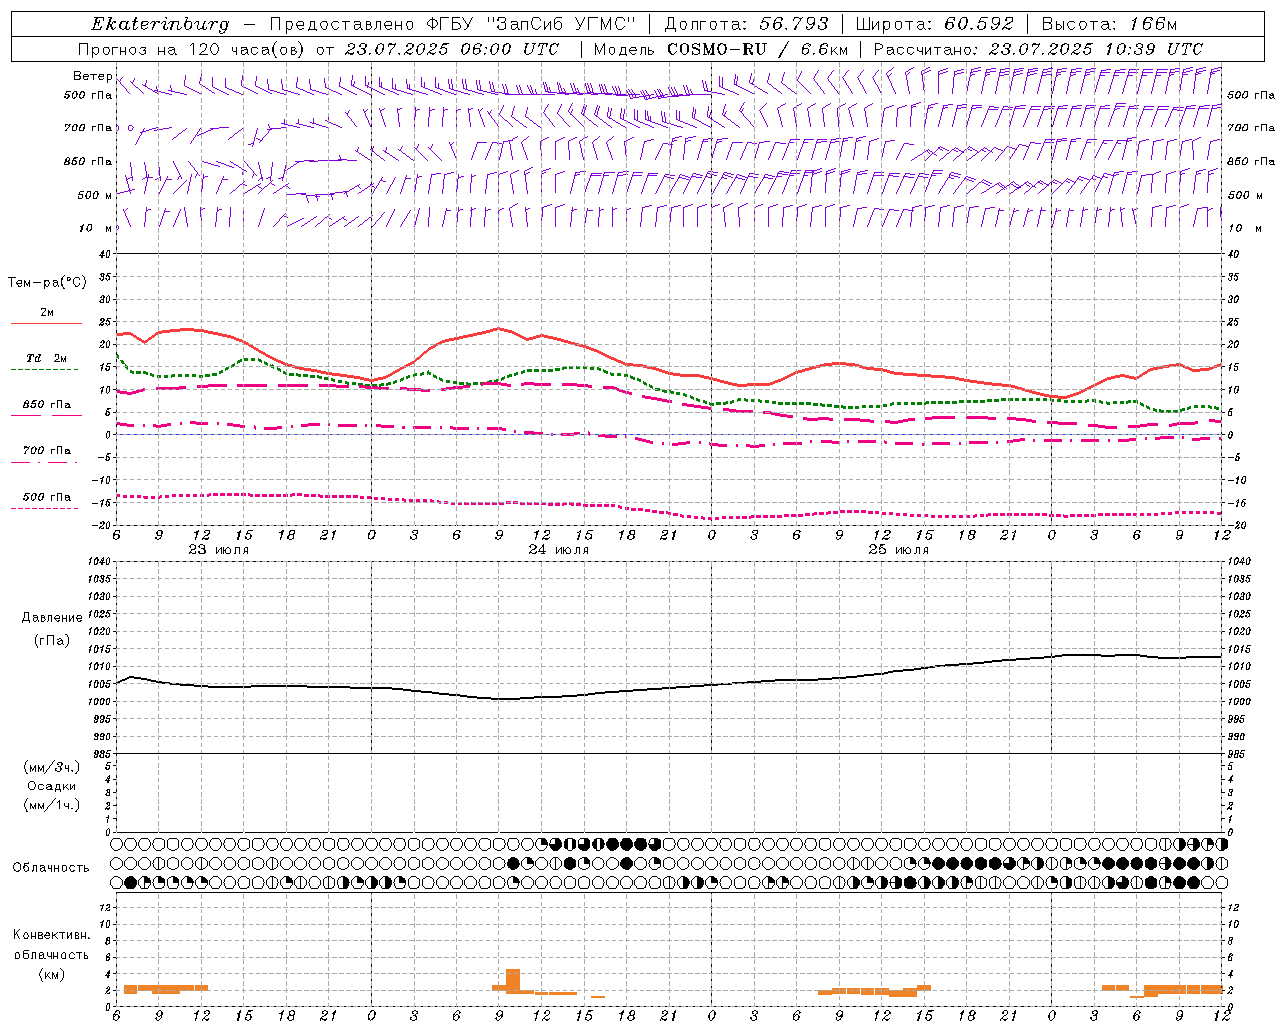Click the "Предоставлено ФГБУ ЗапСиб УГМС" provider text
Screen dimensions: 1280x1024
click(453, 24)
